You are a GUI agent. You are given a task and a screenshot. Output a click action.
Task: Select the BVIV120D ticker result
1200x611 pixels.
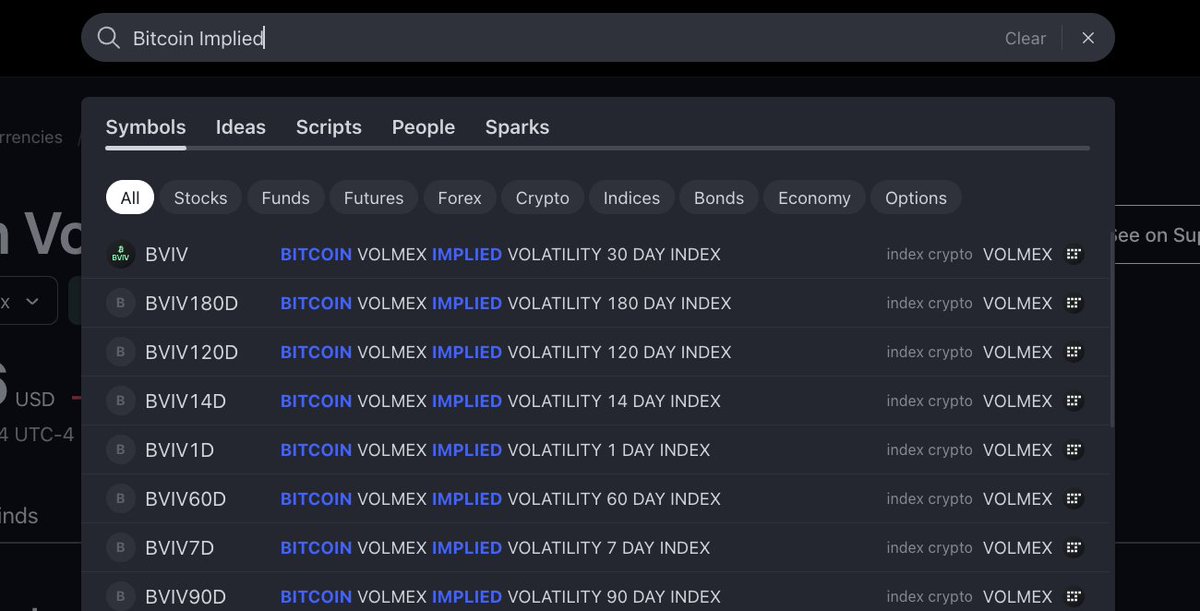[191, 352]
